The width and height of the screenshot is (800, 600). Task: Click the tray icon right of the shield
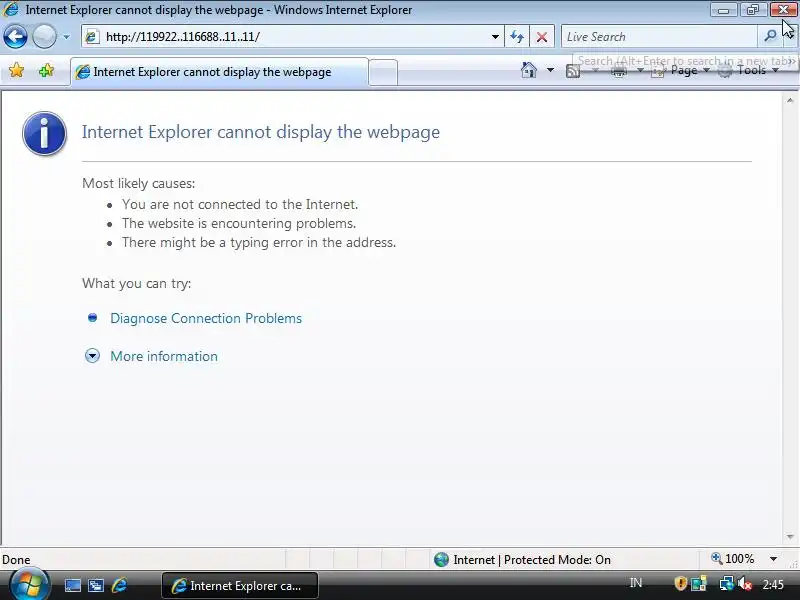click(699, 583)
